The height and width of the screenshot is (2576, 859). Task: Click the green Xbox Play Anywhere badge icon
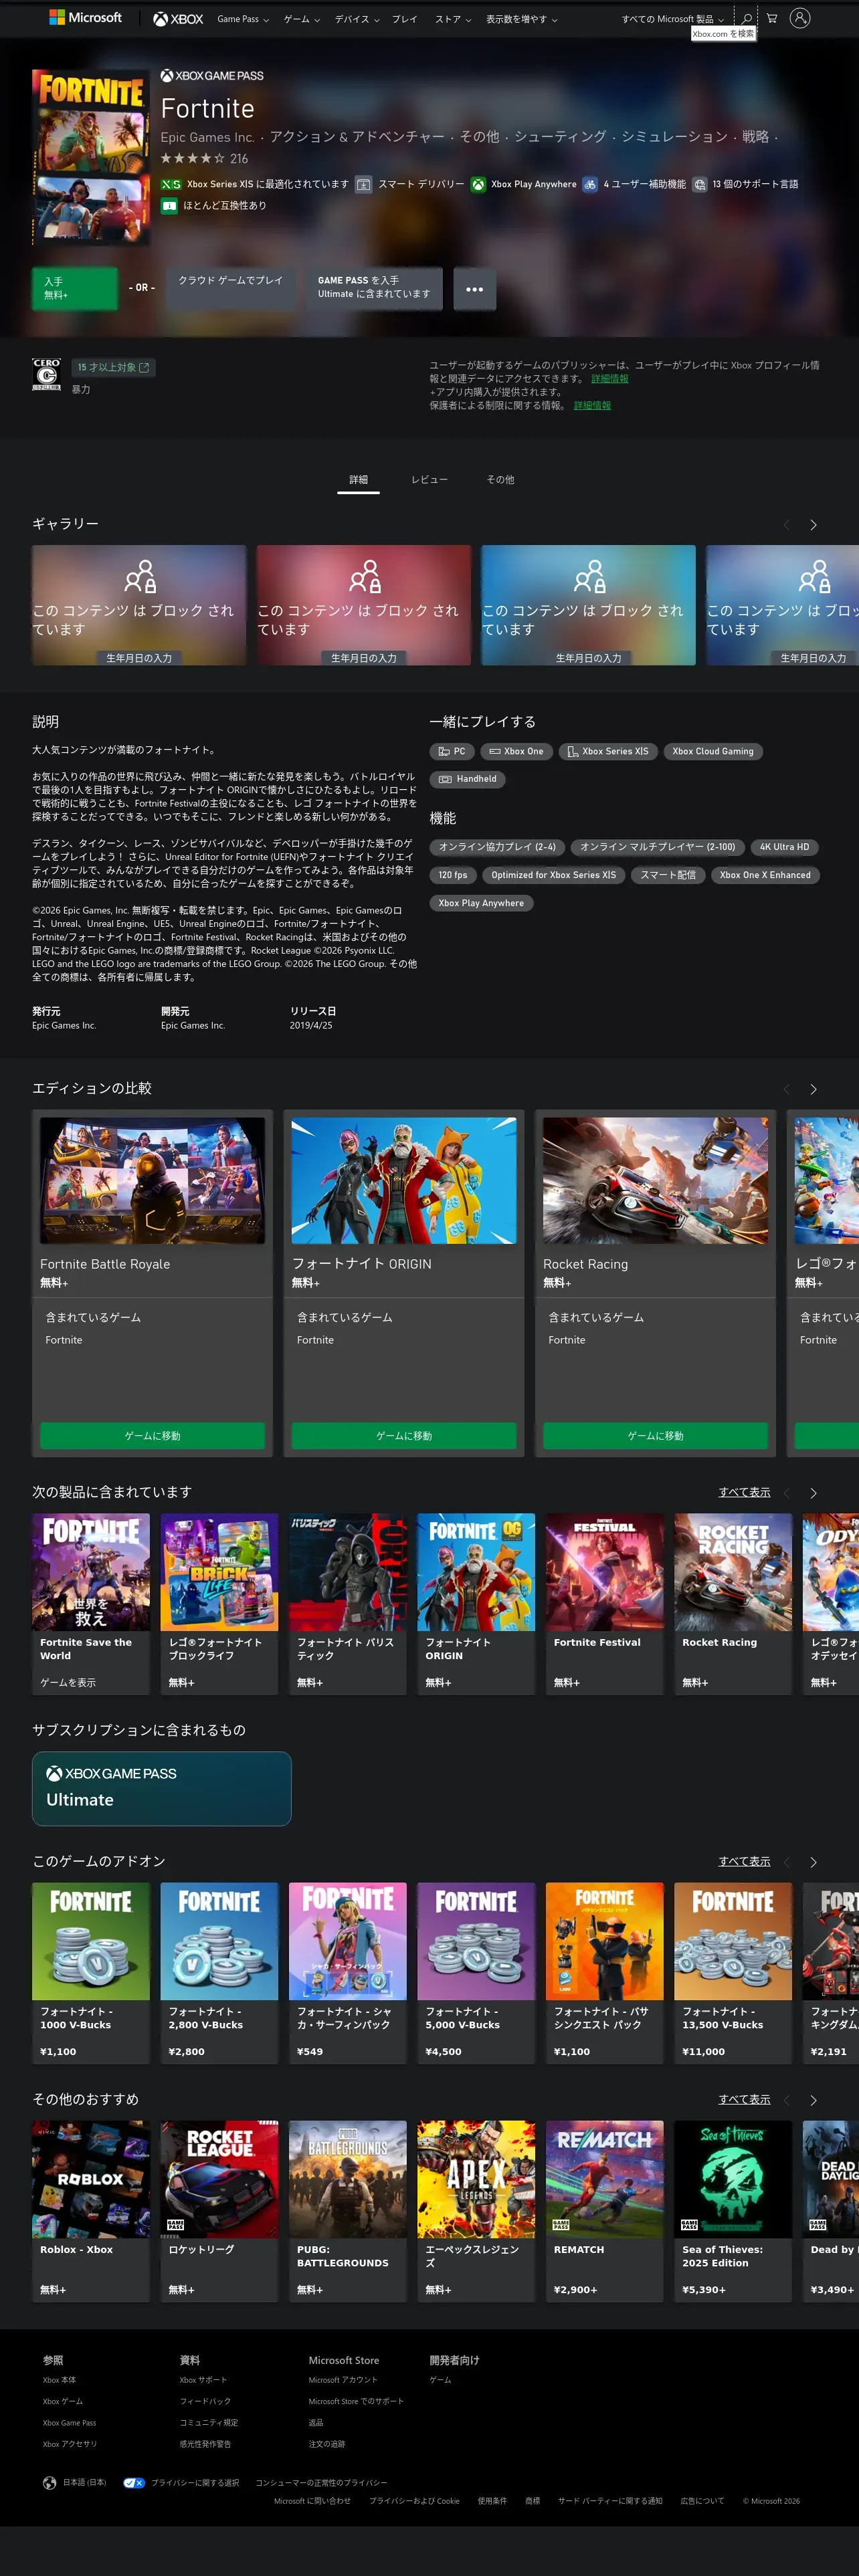pos(479,184)
